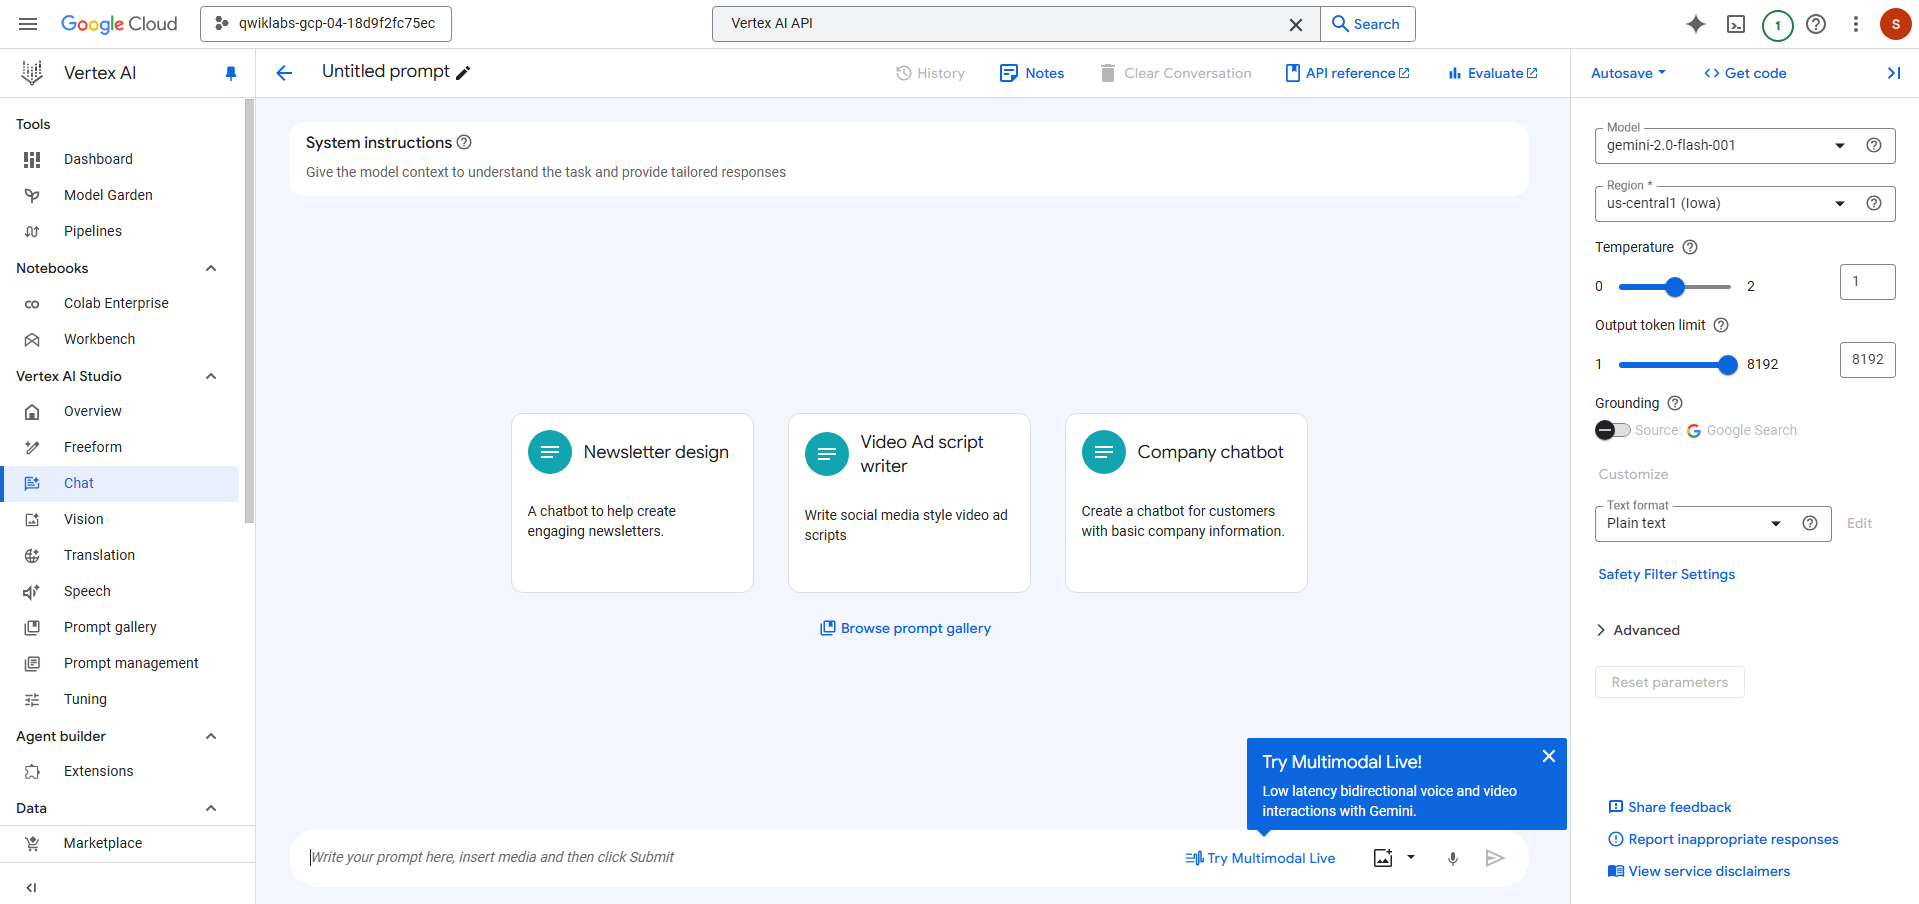1919x904 pixels.
Task: Go back using the left arrow
Action: pyautogui.click(x=284, y=73)
